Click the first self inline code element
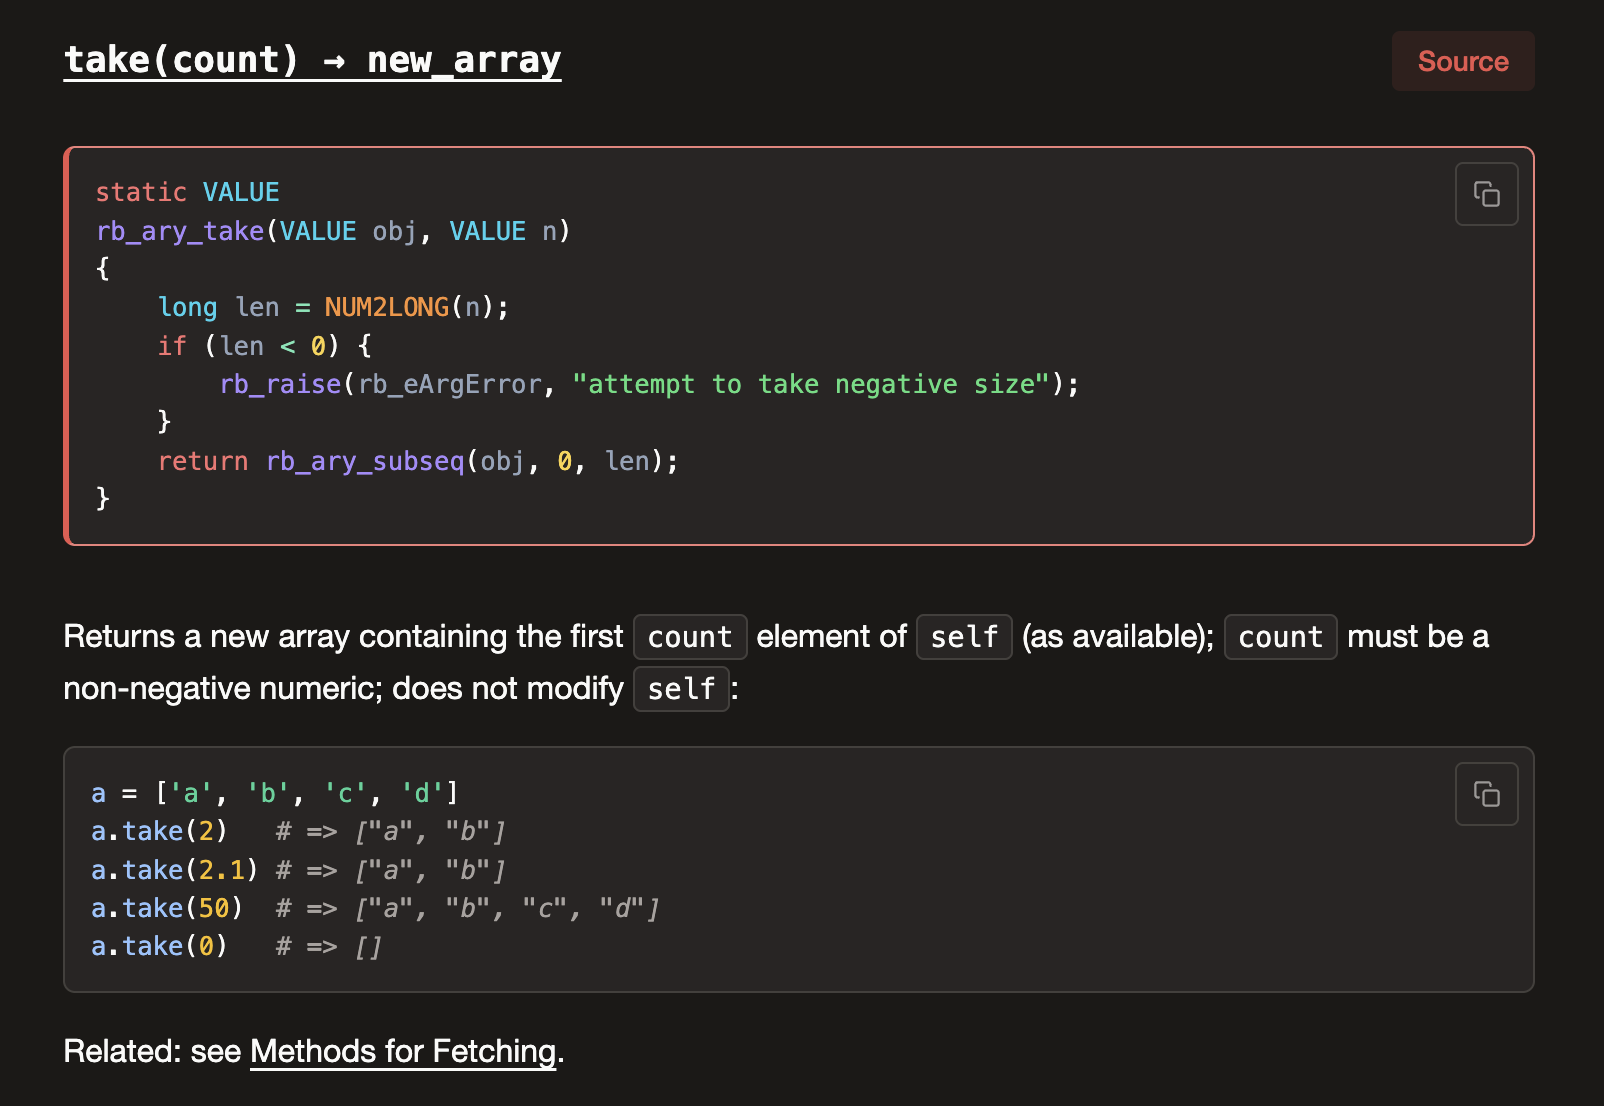The height and width of the screenshot is (1106, 1604). click(x=963, y=636)
